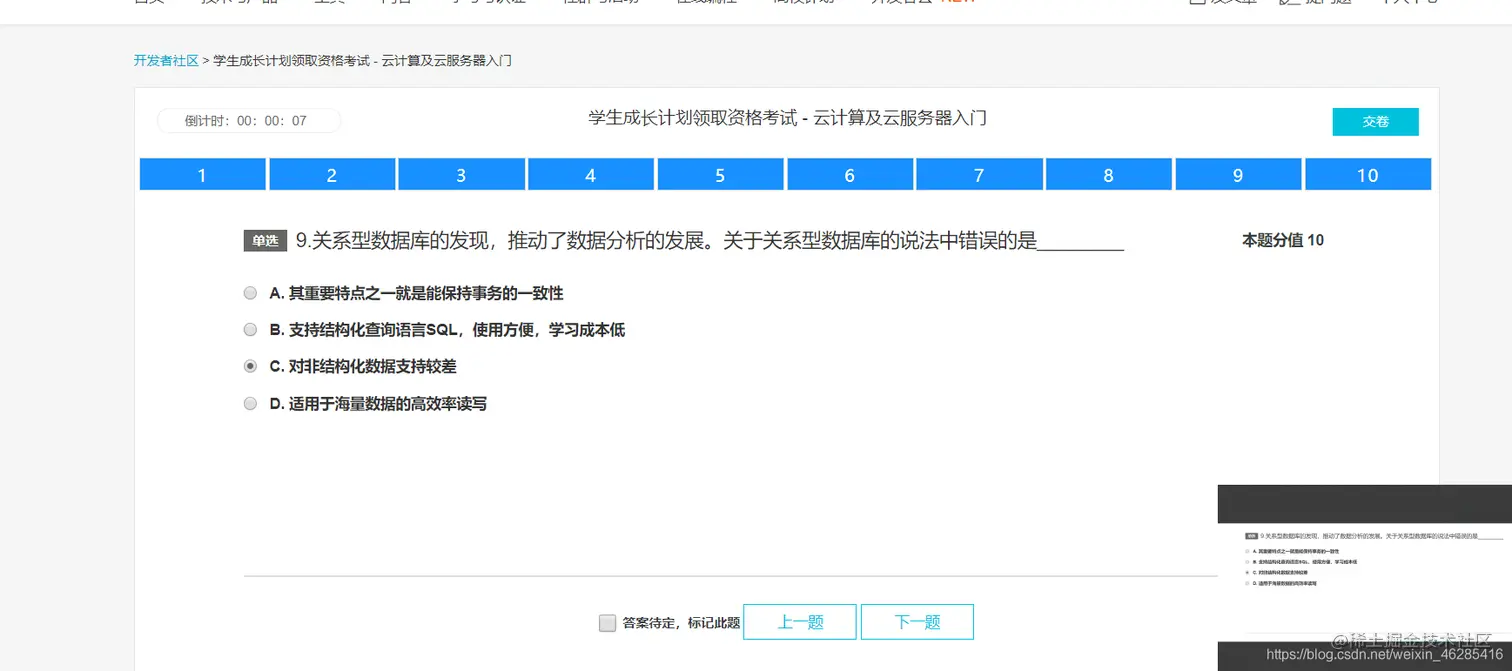The image size is (1512, 671).
Task: Jump to question 10
Action: (x=1366, y=173)
